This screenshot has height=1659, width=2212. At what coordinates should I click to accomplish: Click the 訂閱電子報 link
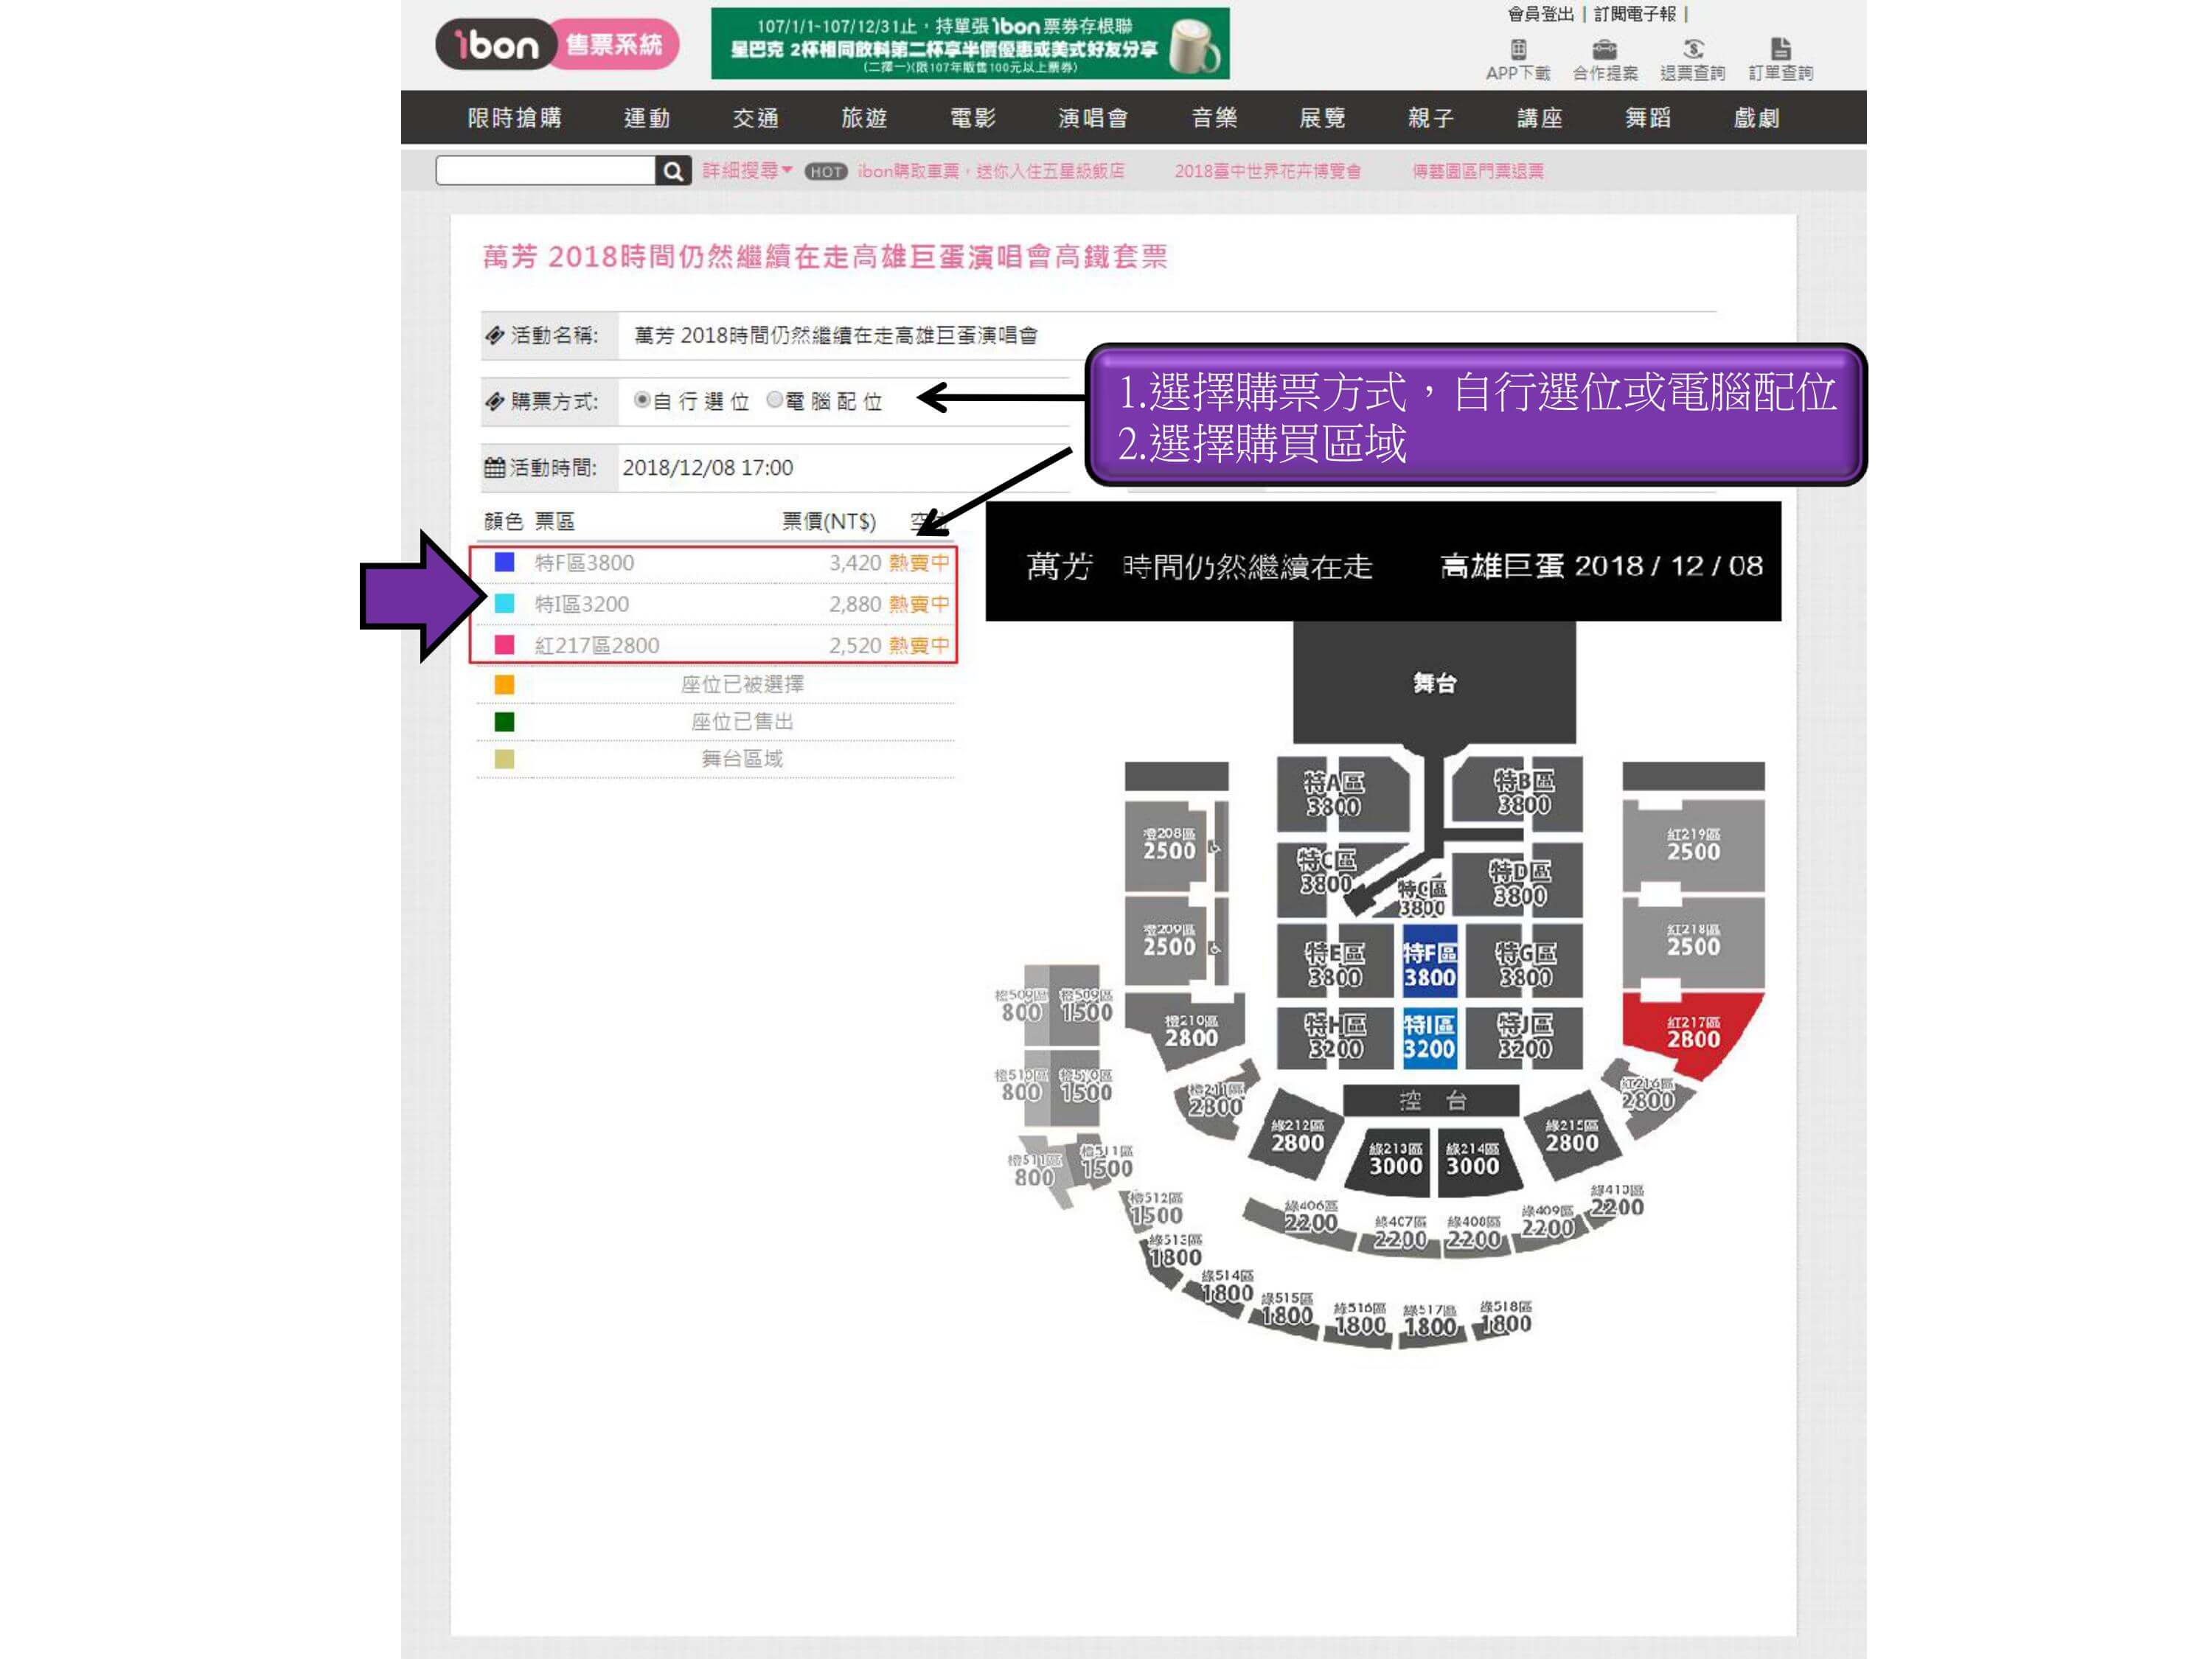coord(1635,14)
